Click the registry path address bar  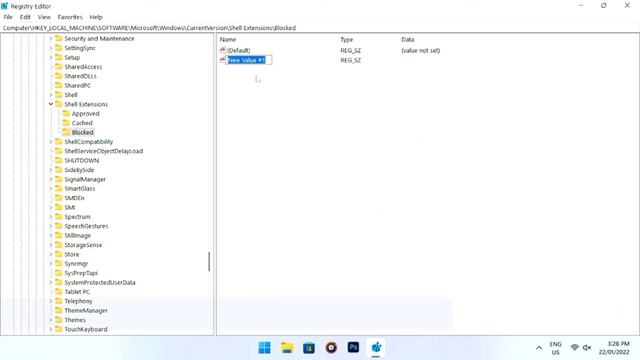coord(320,28)
